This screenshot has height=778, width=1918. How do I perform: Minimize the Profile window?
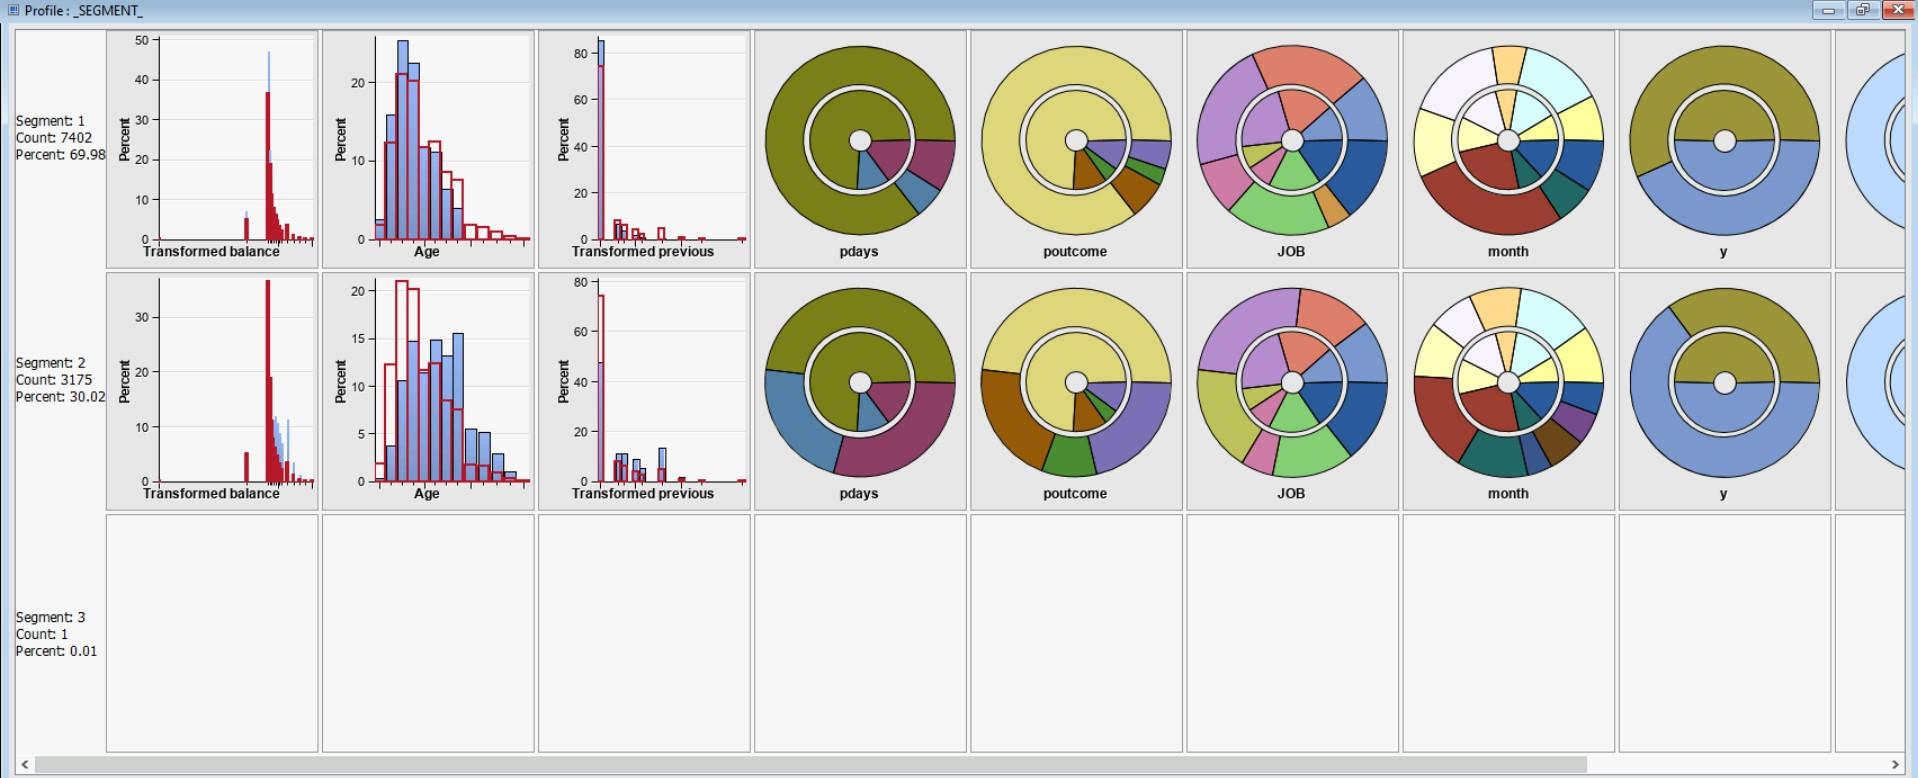click(x=1829, y=10)
